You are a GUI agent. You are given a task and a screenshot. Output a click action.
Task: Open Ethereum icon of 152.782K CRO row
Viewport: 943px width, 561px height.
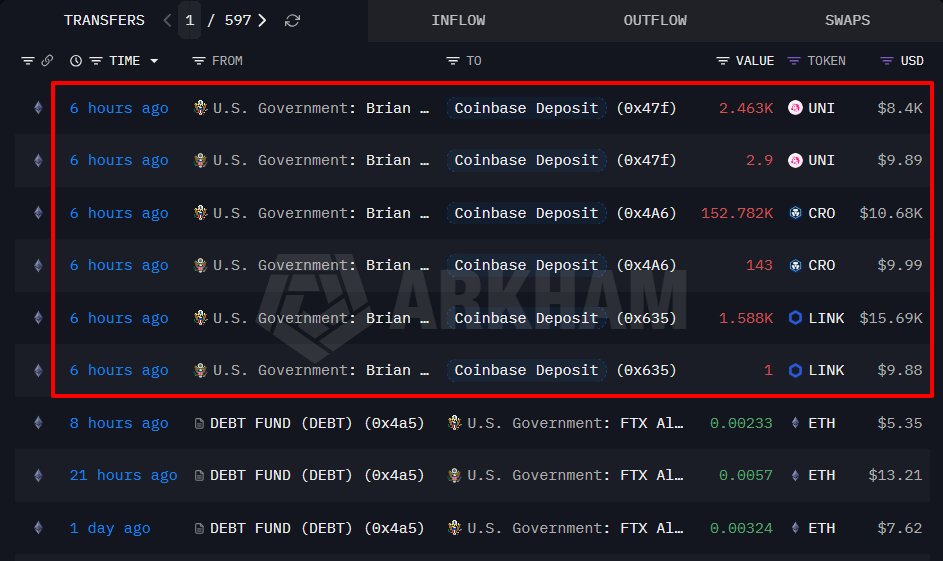38,213
